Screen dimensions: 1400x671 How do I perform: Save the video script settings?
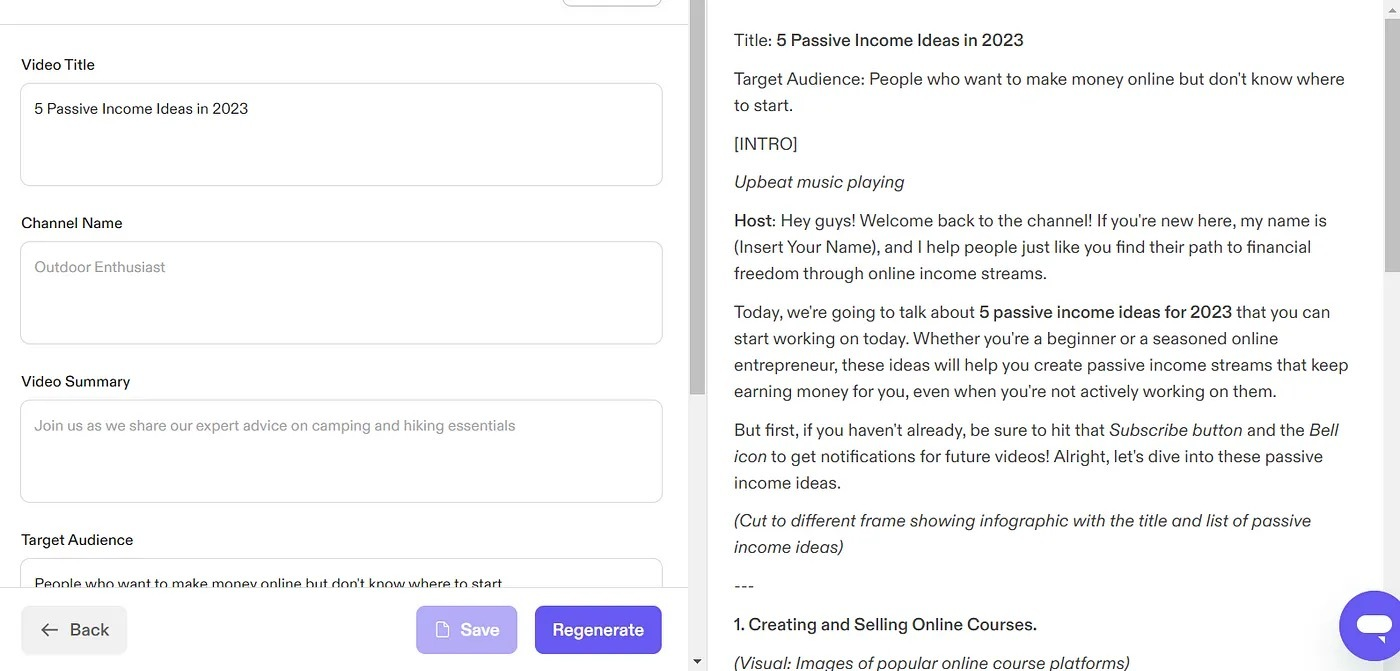pyautogui.click(x=466, y=630)
